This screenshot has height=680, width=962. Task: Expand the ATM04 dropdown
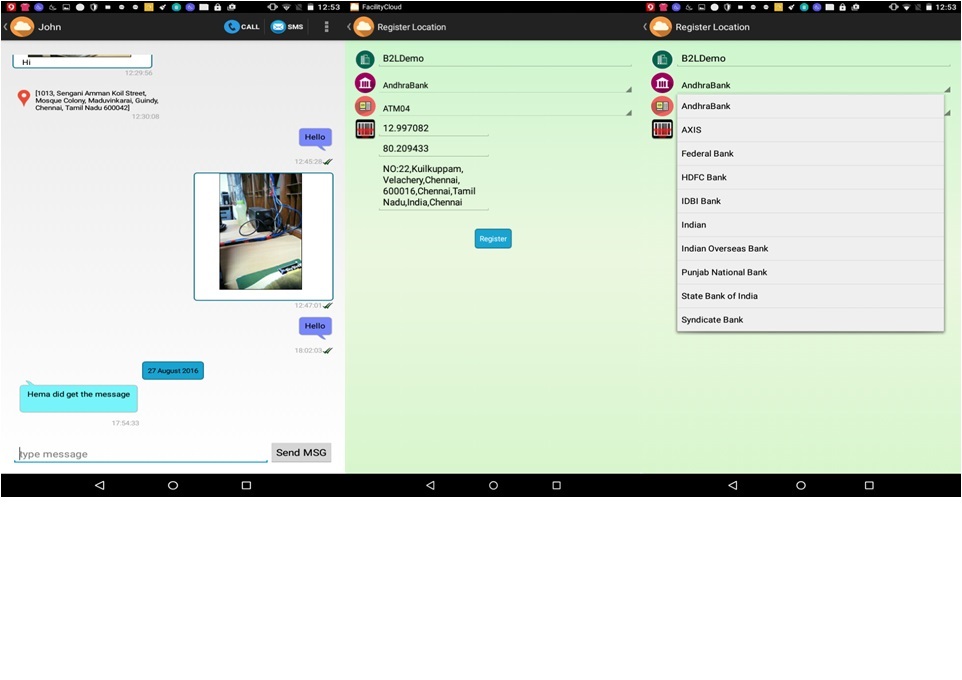(x=505, y=109)
